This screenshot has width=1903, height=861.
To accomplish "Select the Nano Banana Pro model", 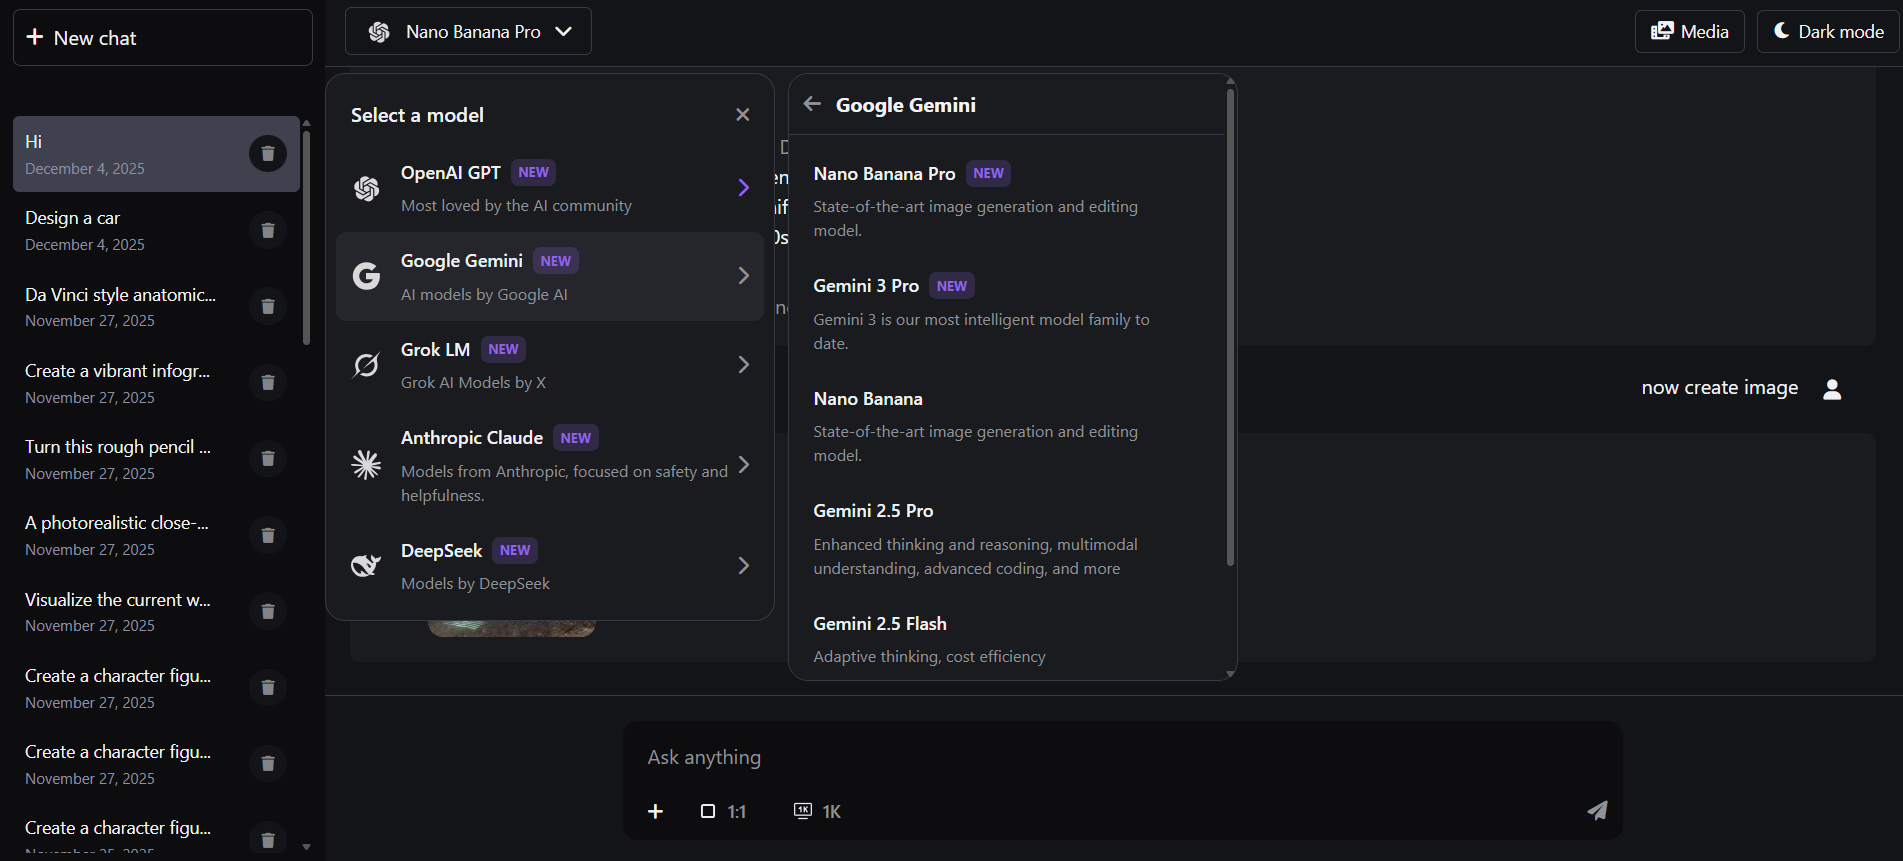I will coord(1007,201).
